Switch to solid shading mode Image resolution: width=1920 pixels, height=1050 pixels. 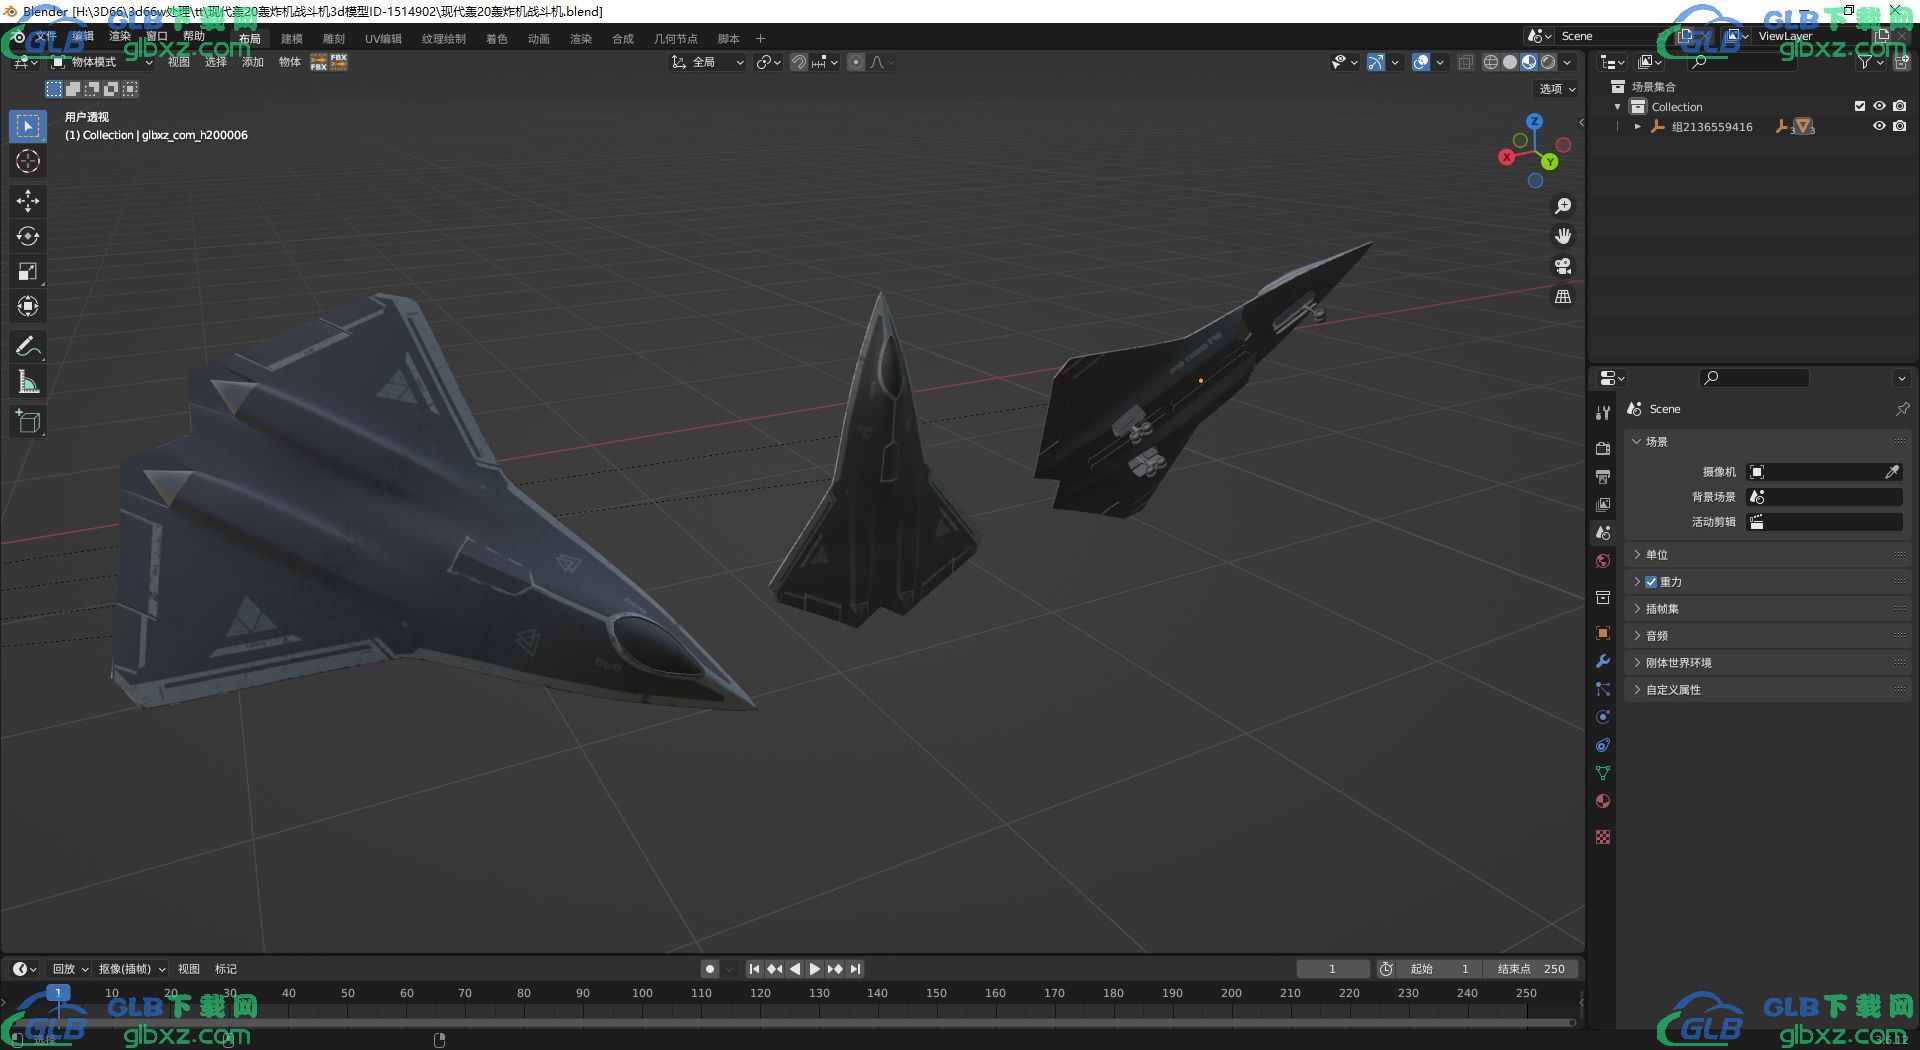[1510, 62]
